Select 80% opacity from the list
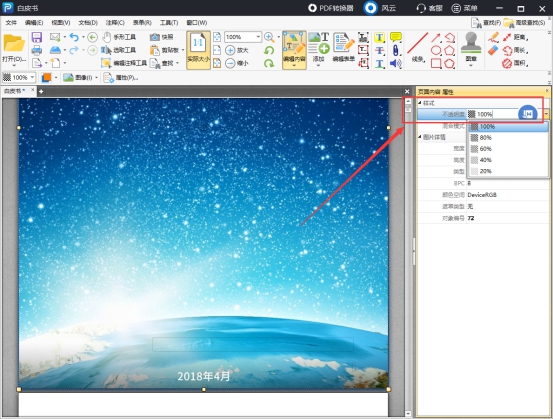This screenshot has height=419, width=553. 508,138
